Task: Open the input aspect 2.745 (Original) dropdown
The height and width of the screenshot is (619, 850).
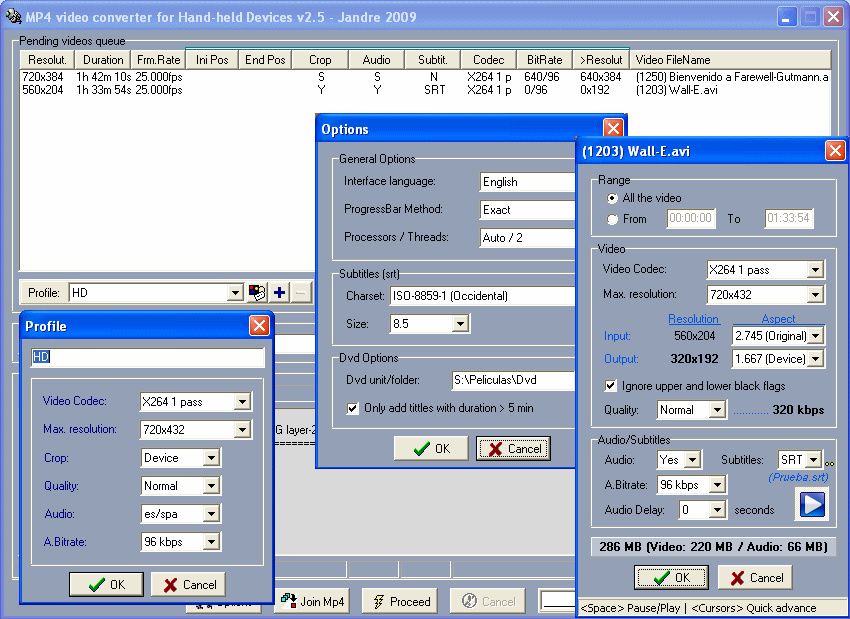Action: tap(815, 336)
